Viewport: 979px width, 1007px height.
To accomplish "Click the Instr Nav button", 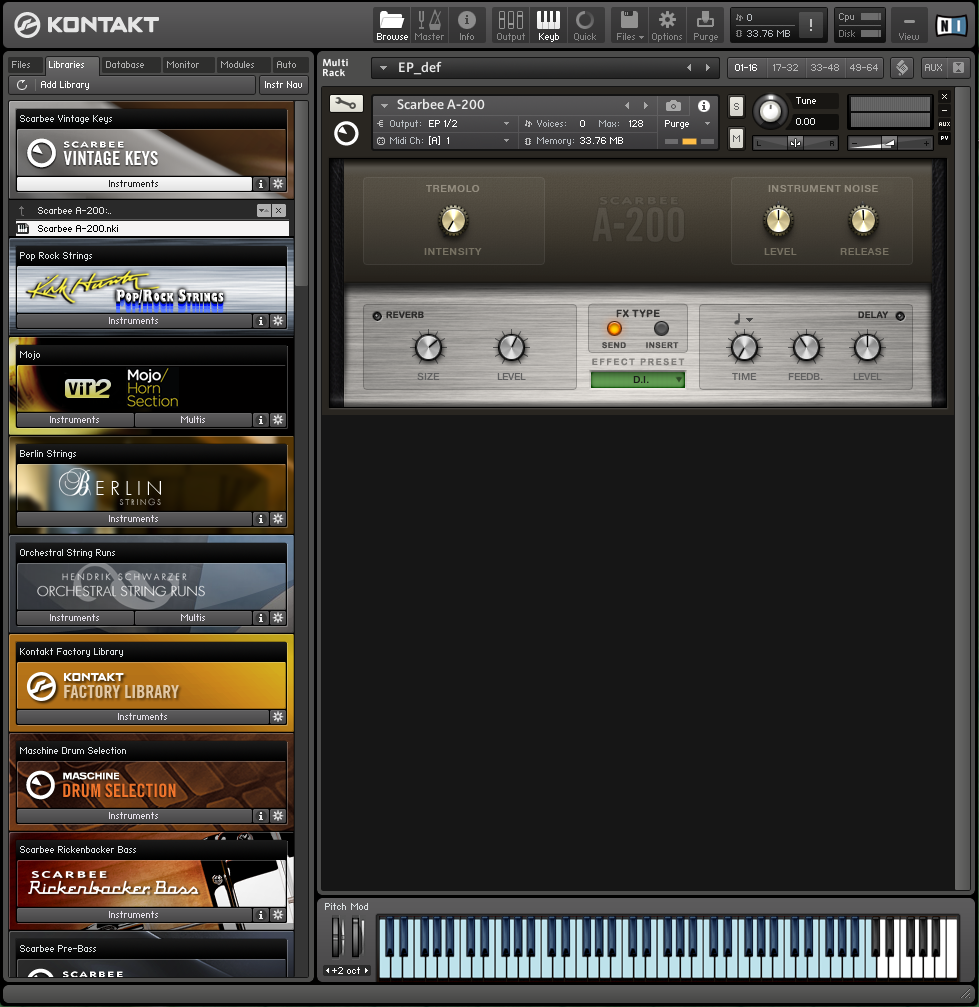I will 283,85.
